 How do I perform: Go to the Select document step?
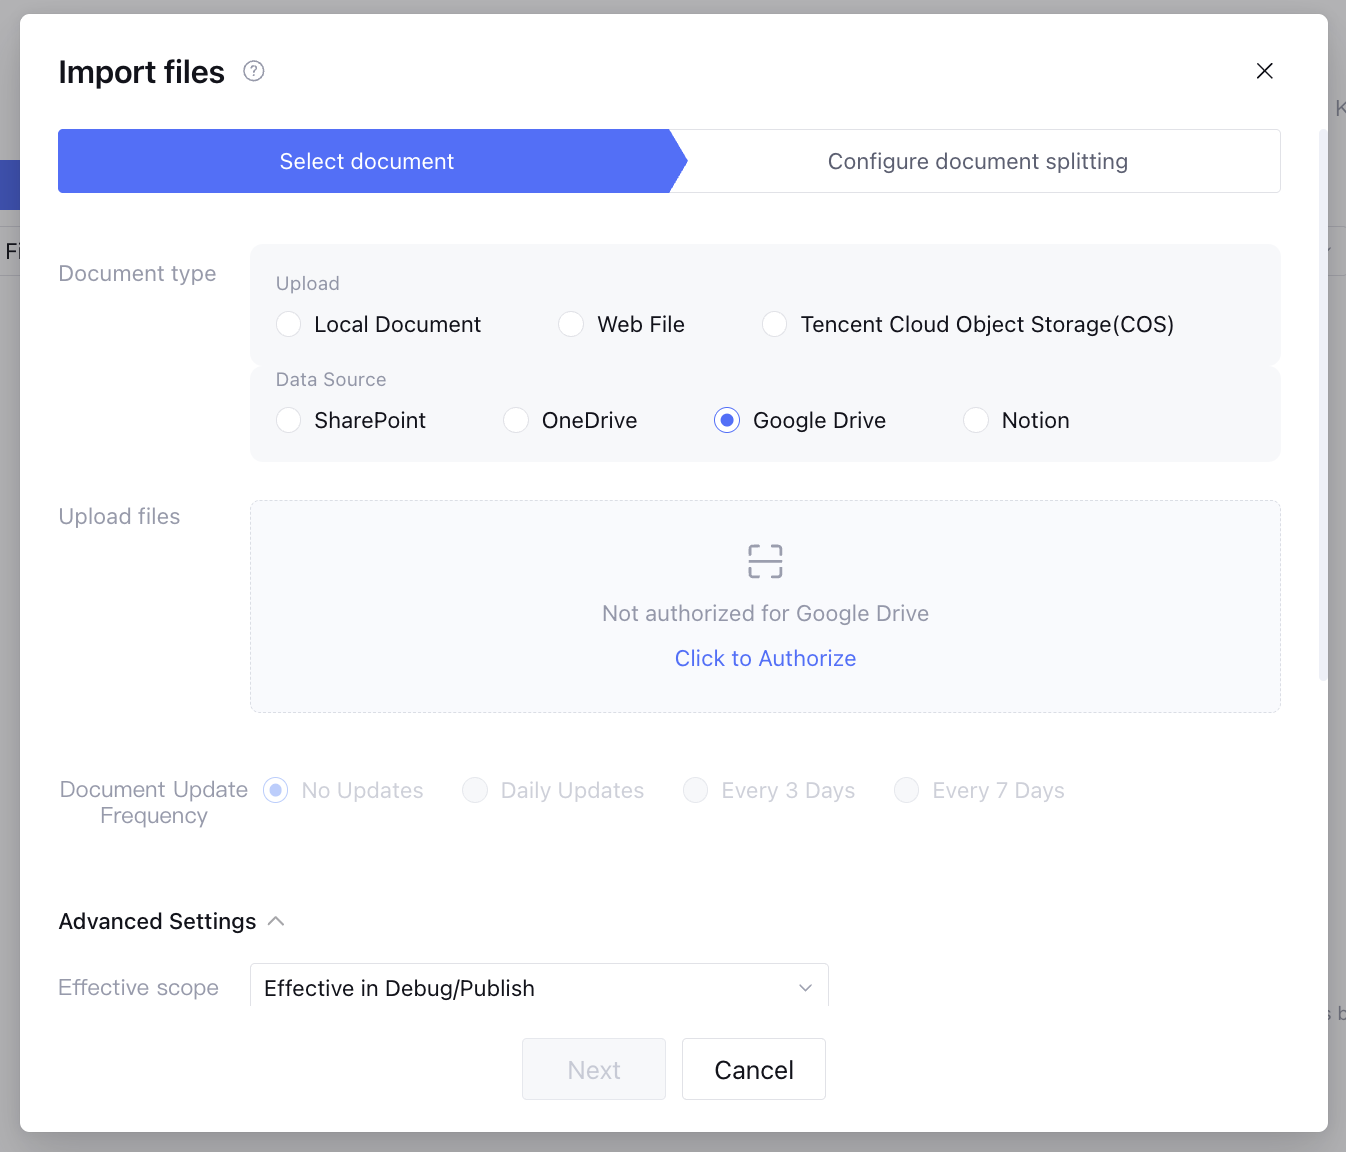[x=366, y=161]
